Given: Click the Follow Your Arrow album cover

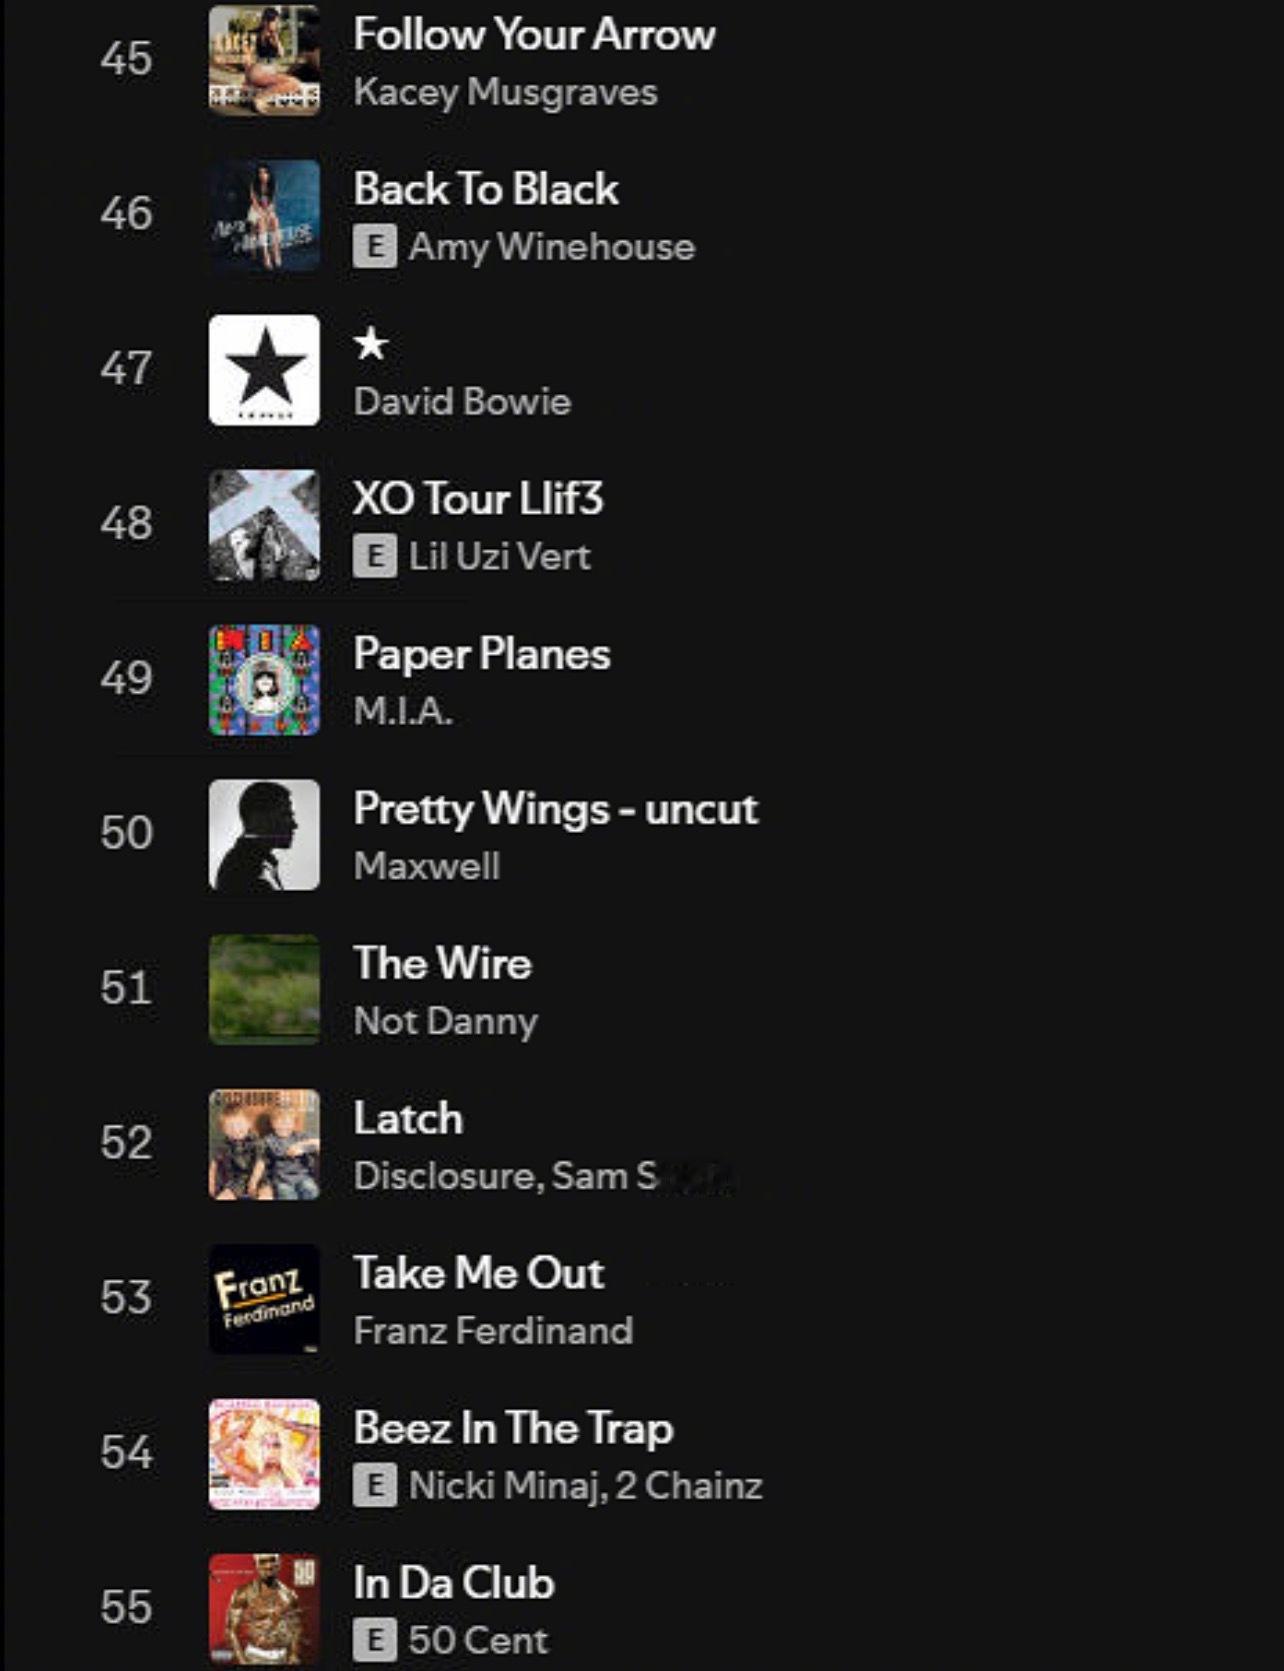Looking at the screenshot, I should point(264,60).
